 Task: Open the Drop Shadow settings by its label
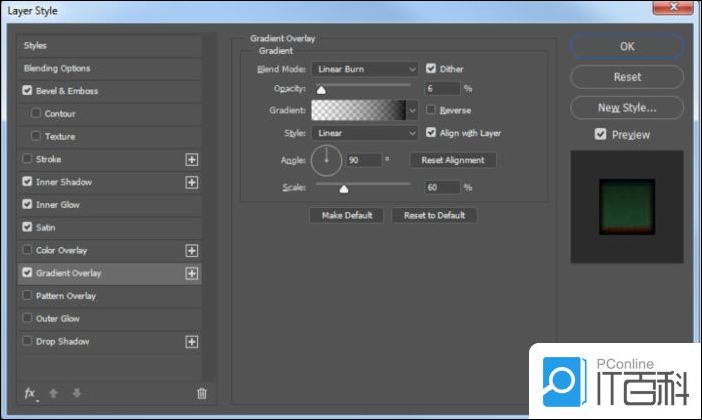(63, 342)
